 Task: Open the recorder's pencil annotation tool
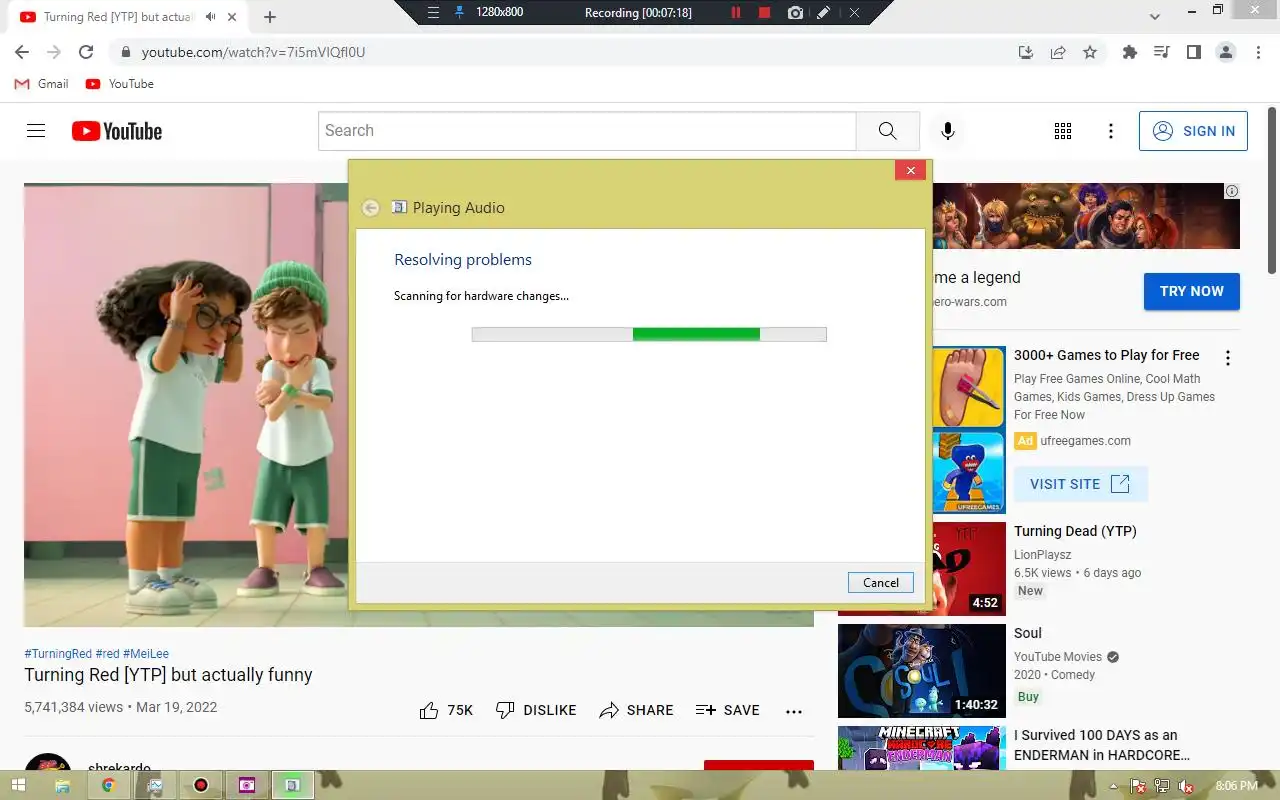coord(823,13)
